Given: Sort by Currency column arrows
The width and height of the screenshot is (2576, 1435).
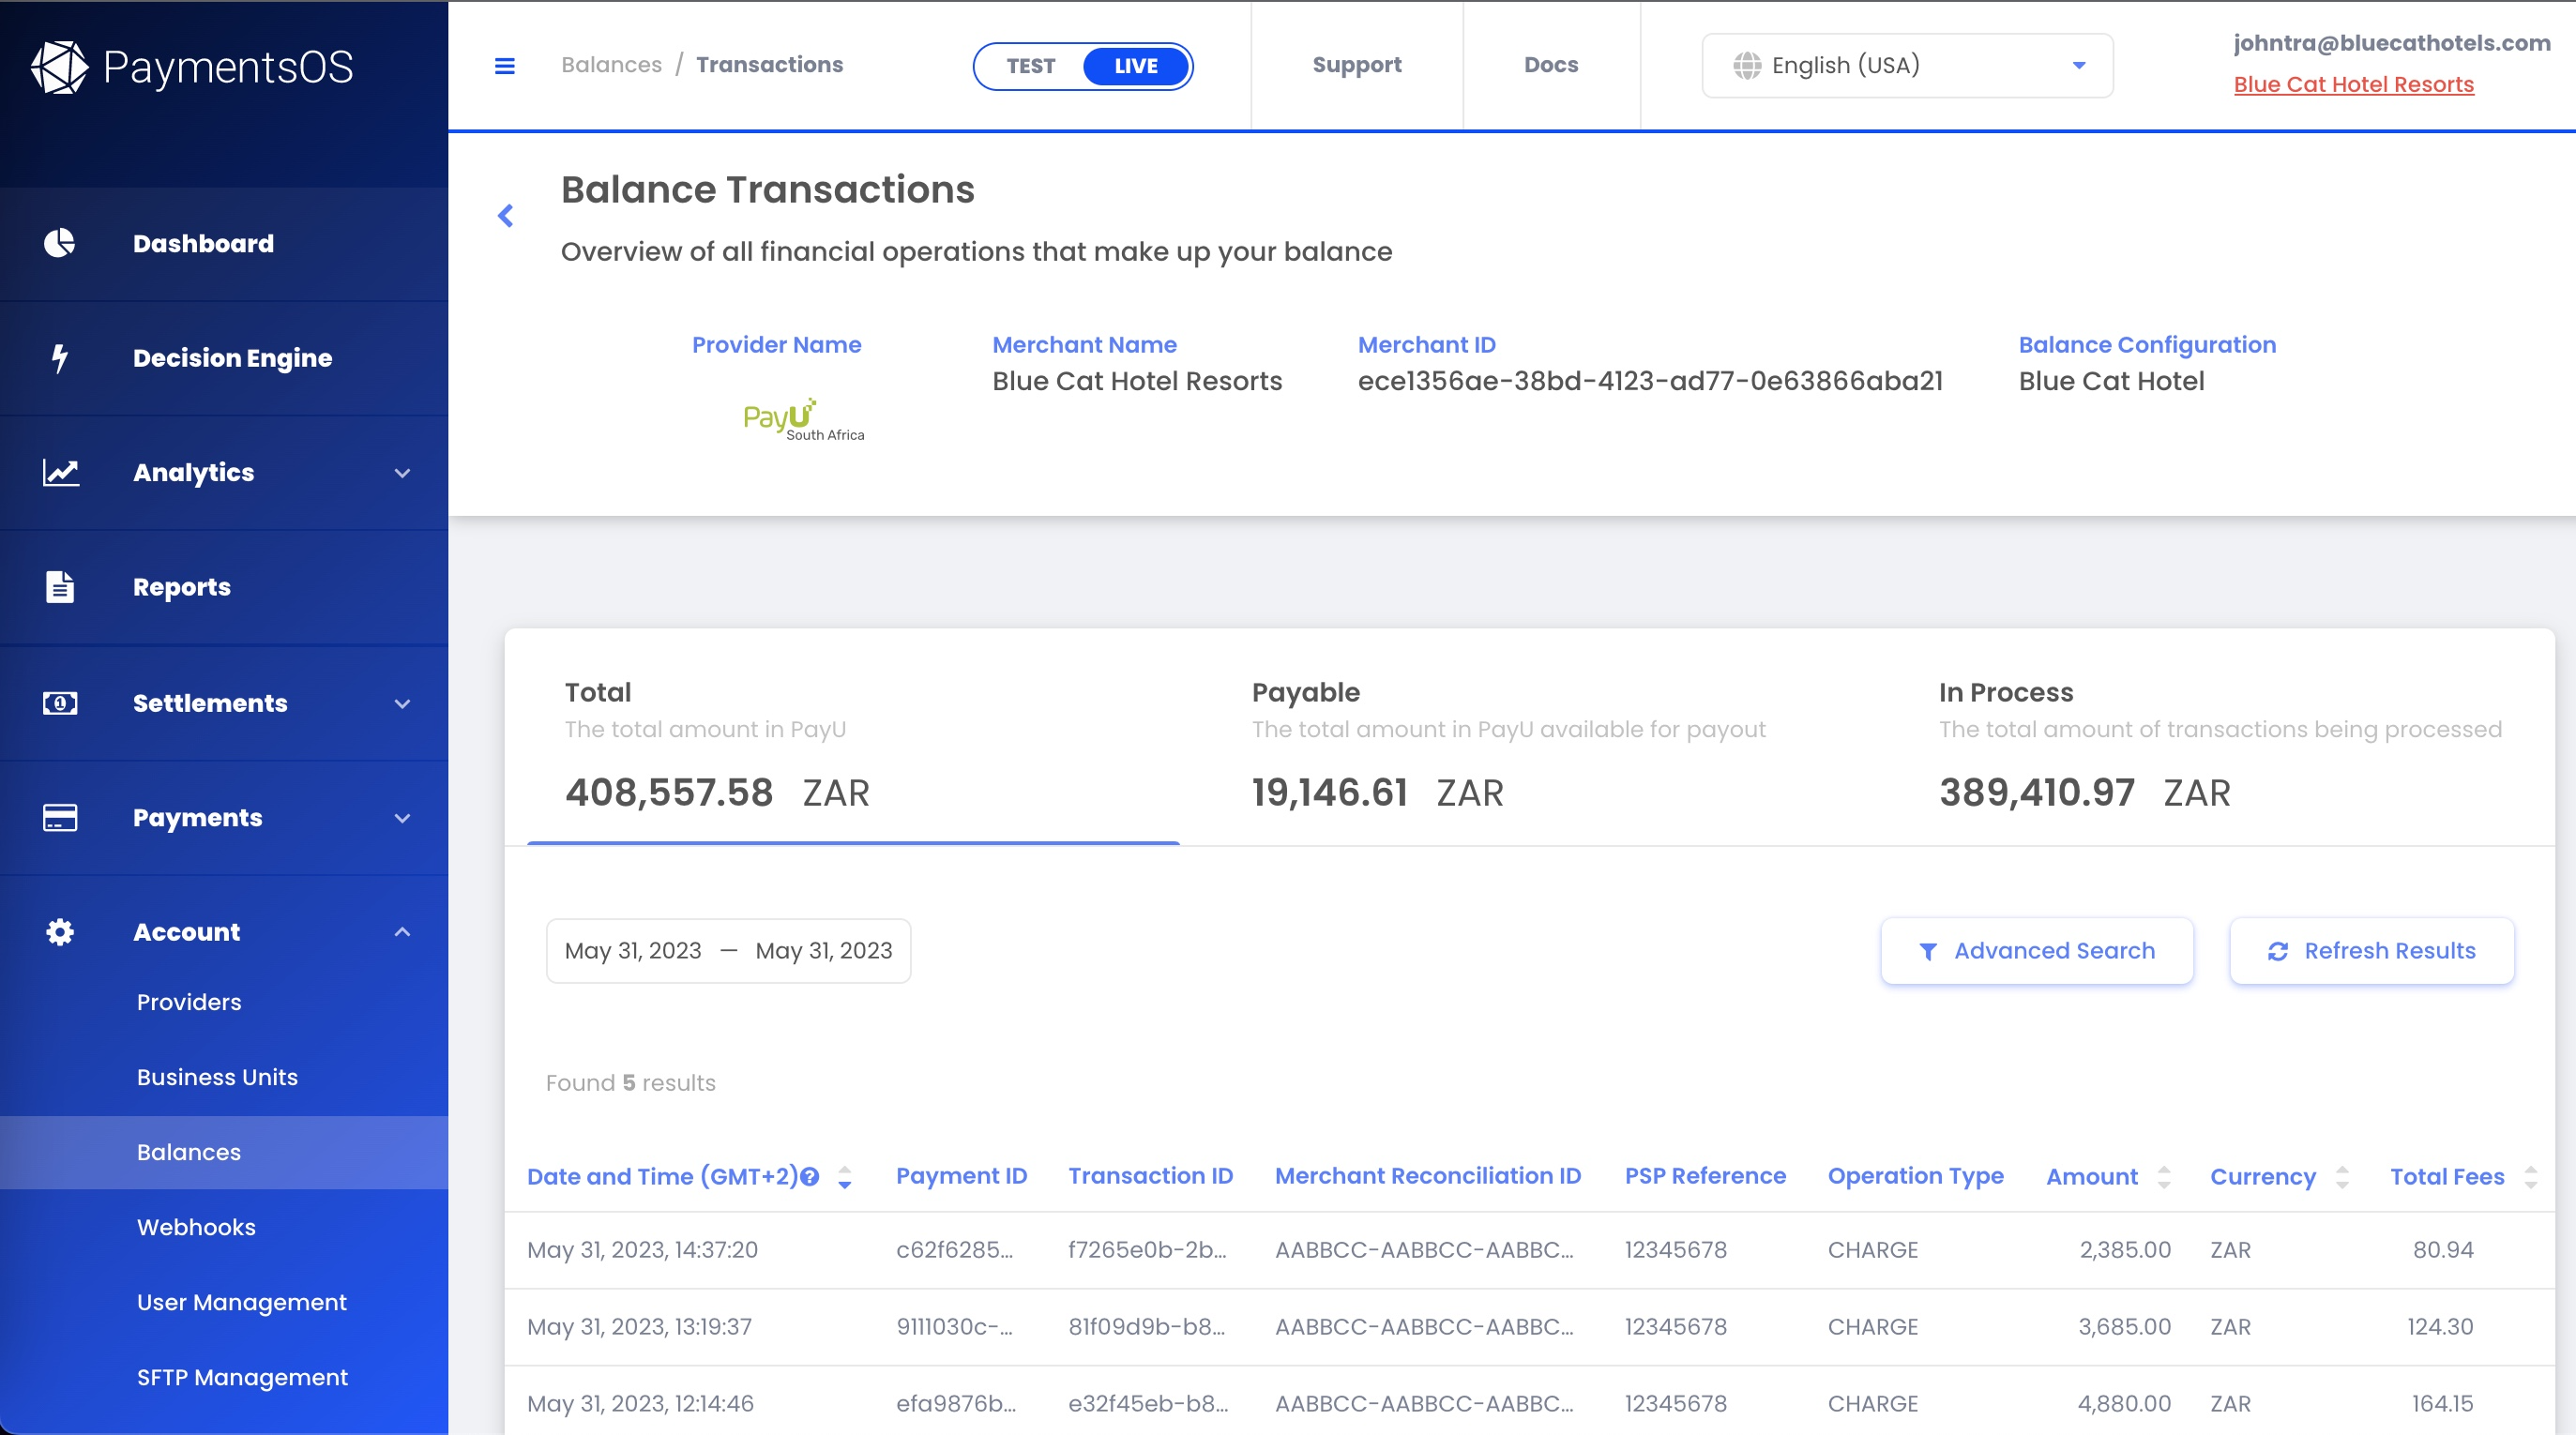Looking at the screenshot, I should [2342, 1177].
